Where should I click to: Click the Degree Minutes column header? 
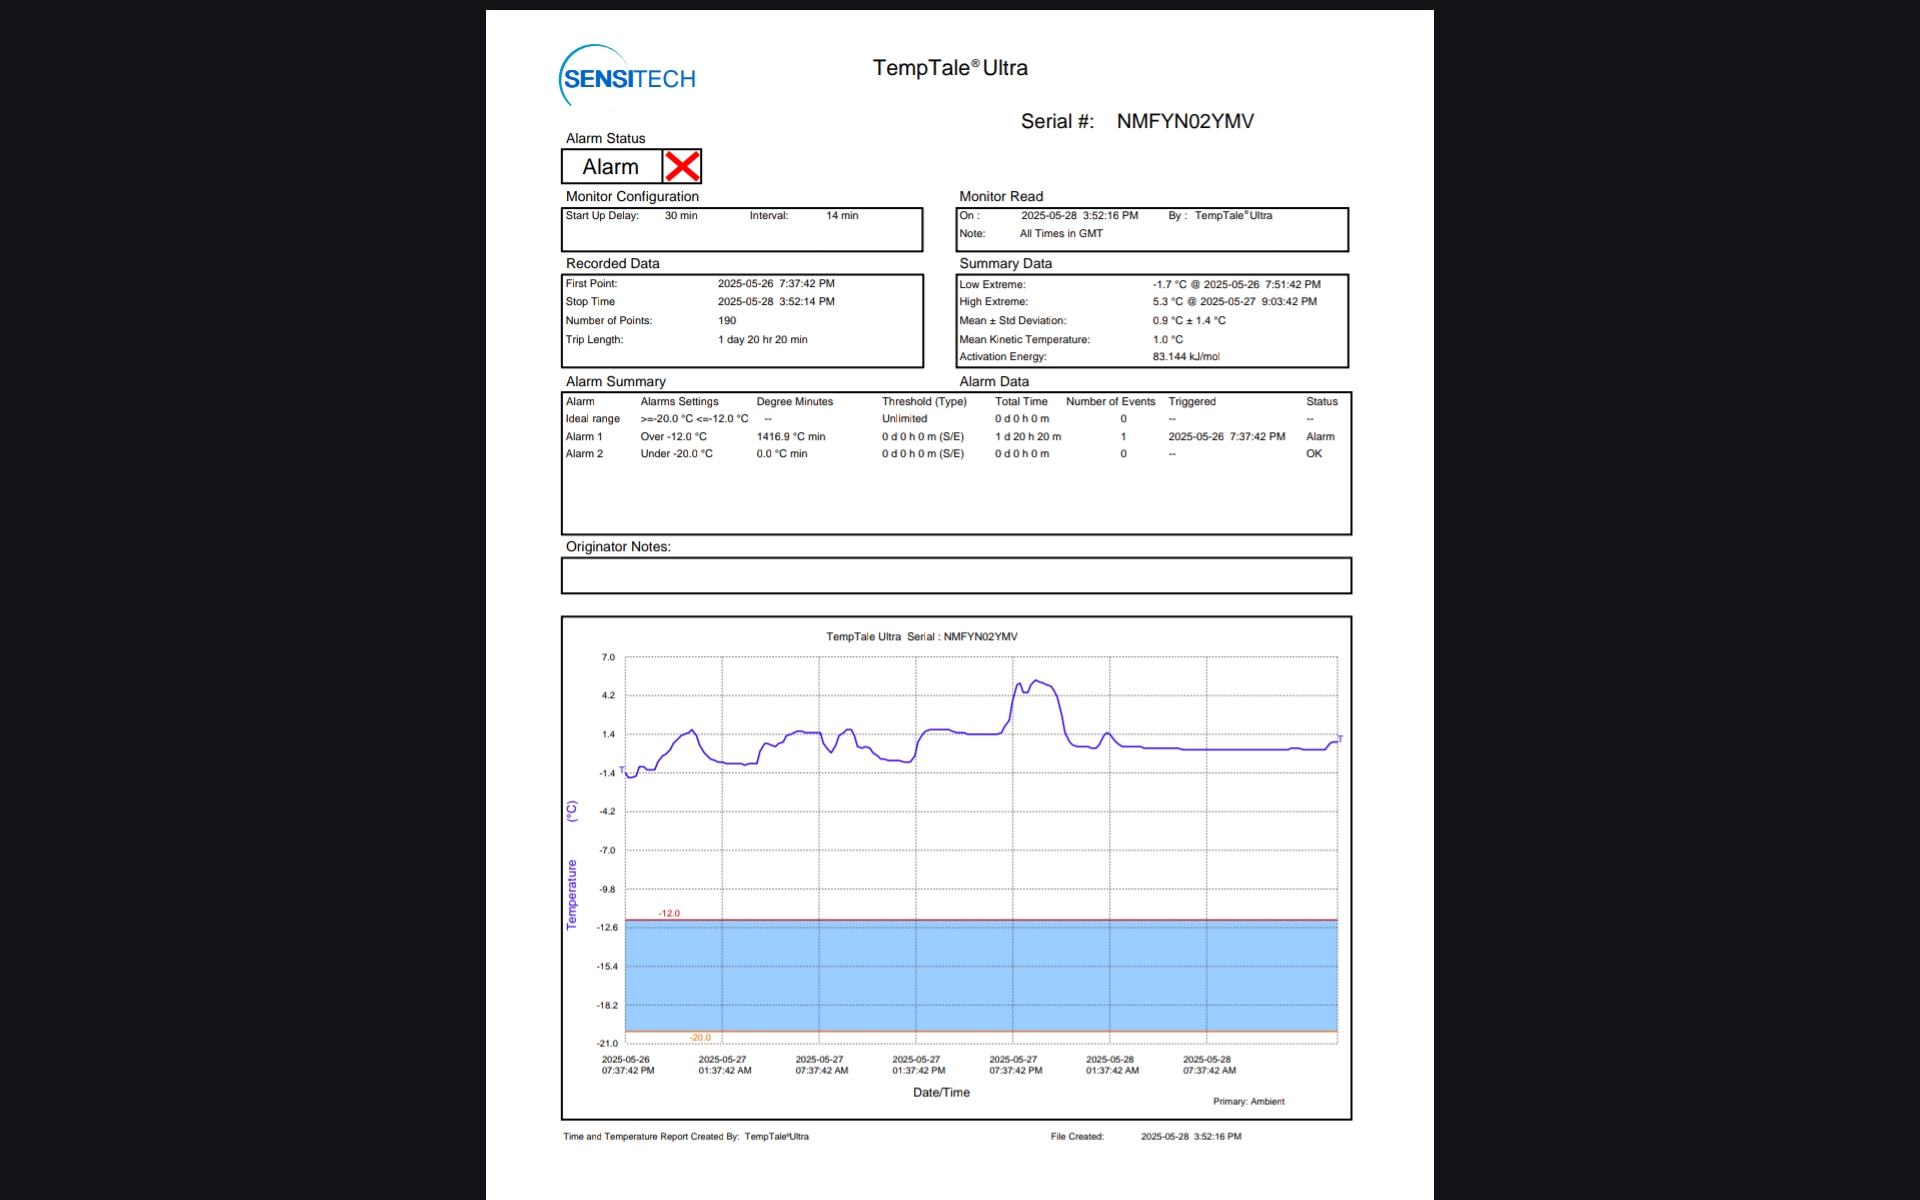coord(794,402)
